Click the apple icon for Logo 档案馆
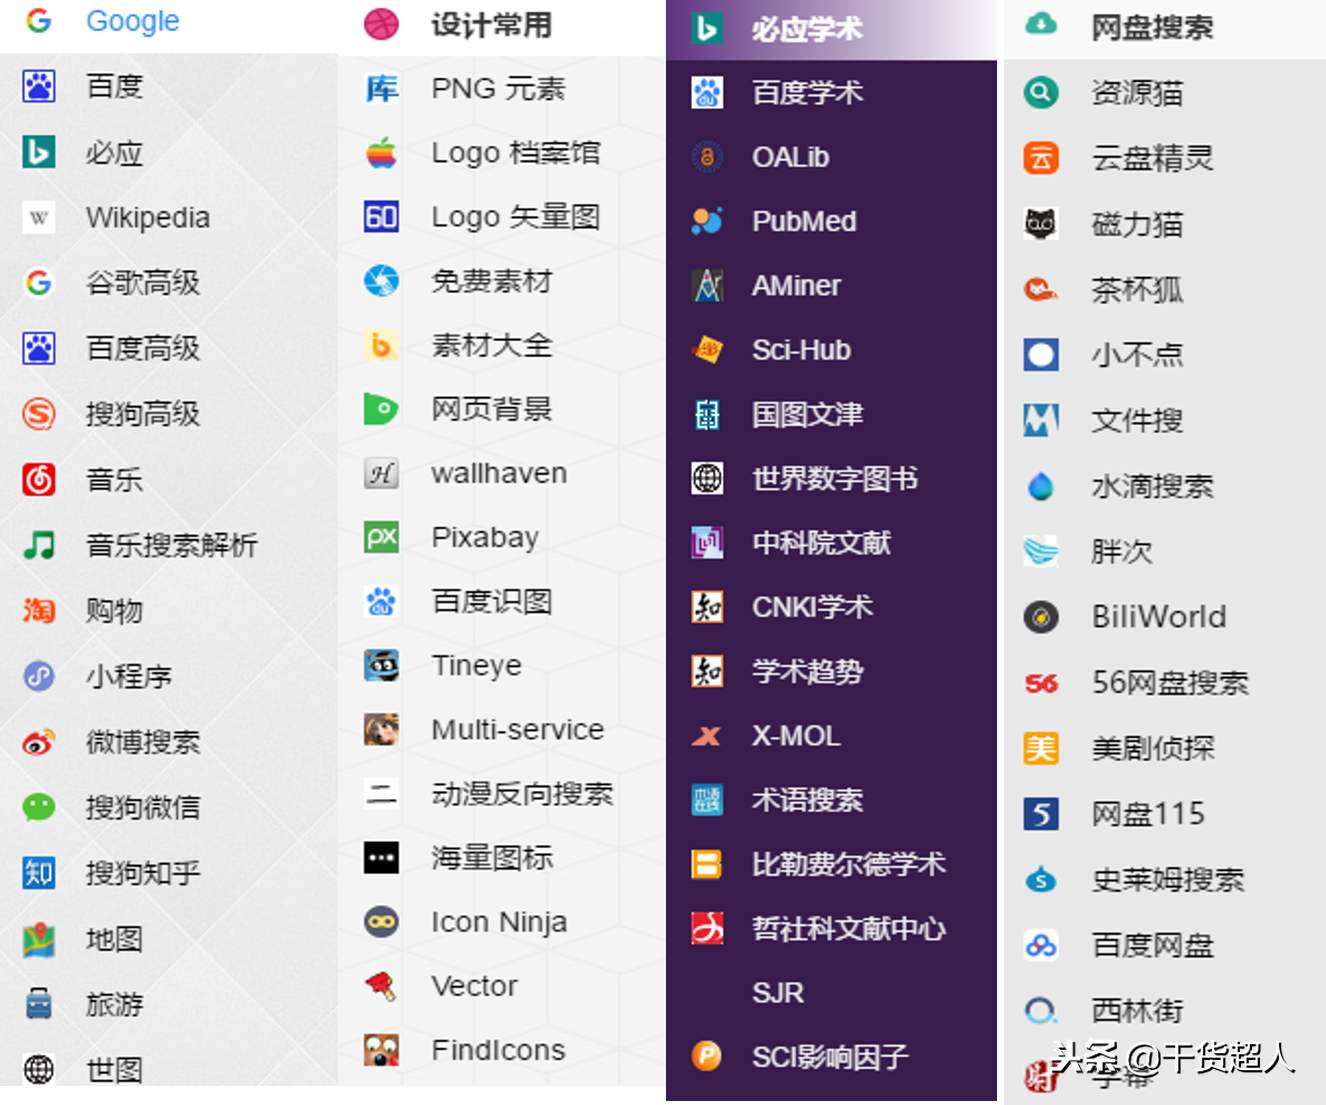 coord(381,153)
